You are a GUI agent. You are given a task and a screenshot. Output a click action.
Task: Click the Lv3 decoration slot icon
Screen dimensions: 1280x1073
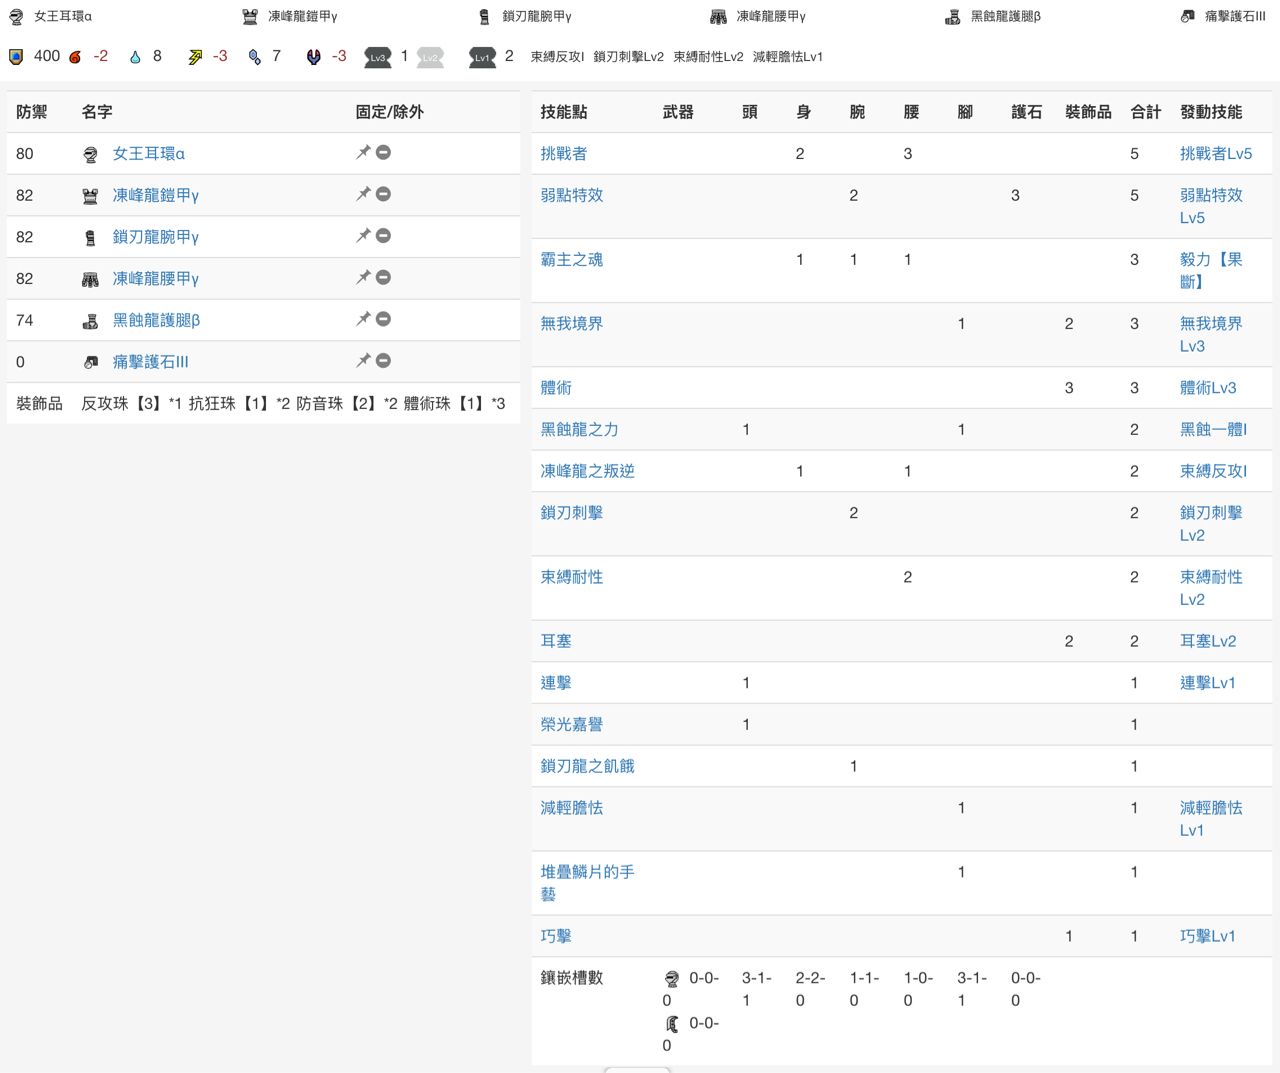tap(377, 57)
